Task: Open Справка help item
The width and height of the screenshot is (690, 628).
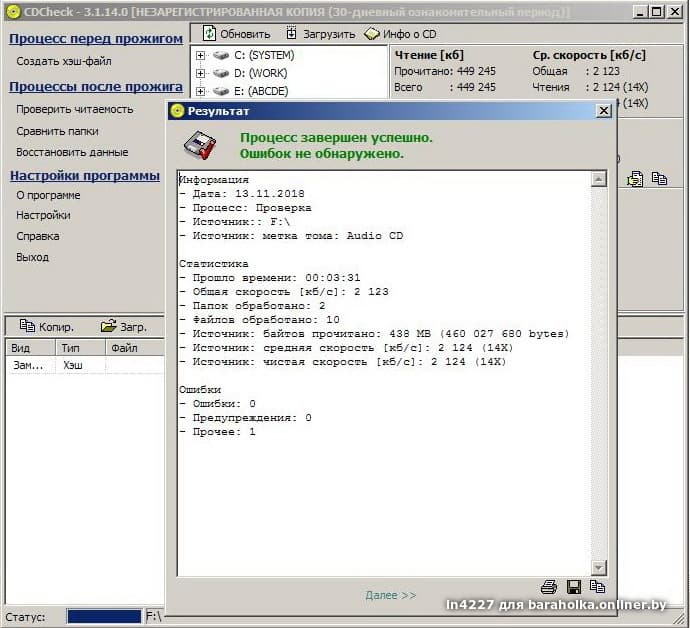Action: coord(38,236)
